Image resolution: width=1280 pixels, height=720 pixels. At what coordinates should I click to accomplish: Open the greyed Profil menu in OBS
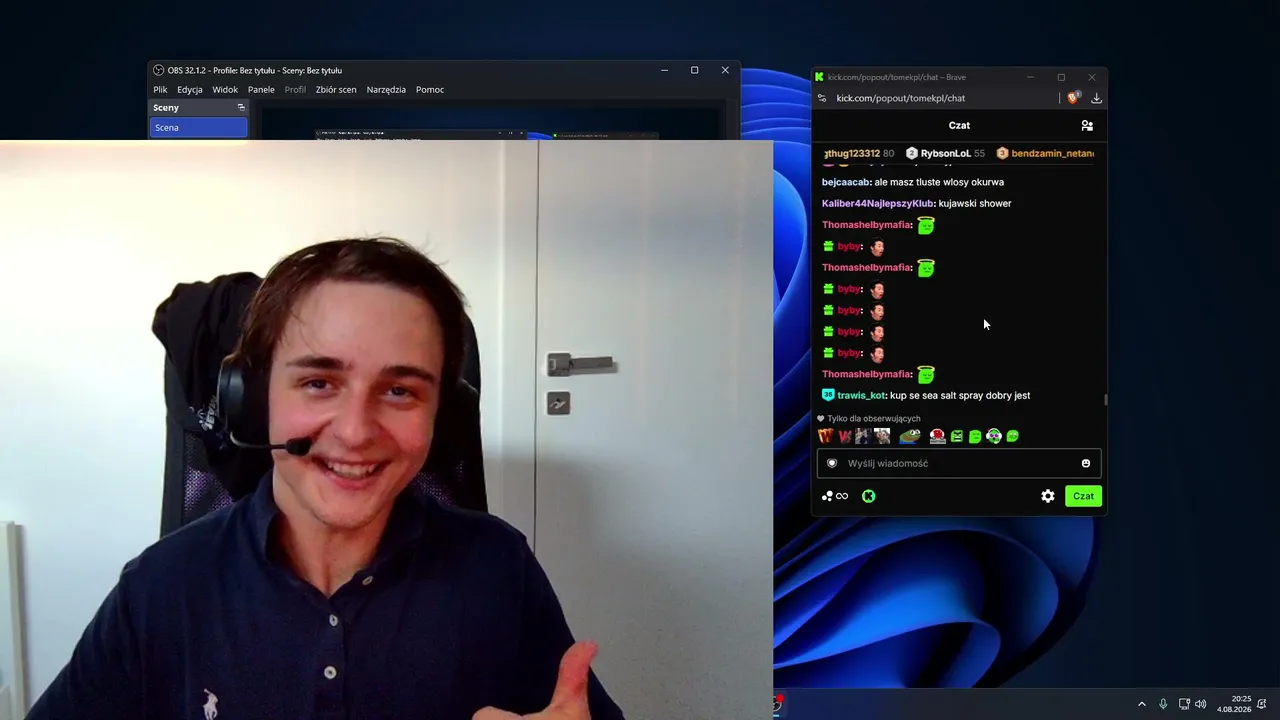tap(295, 90)
